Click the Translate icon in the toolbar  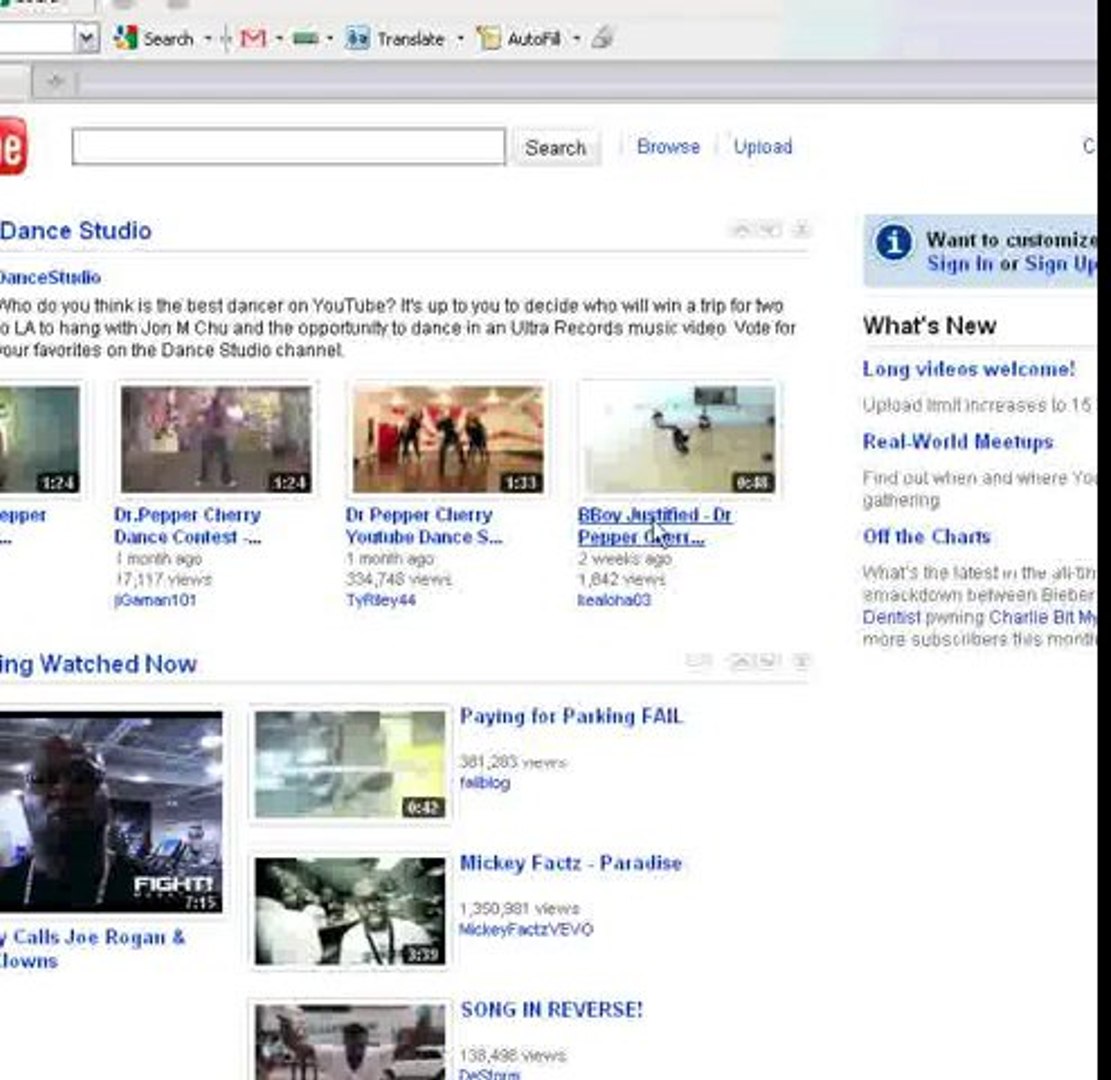coord(357,38)
